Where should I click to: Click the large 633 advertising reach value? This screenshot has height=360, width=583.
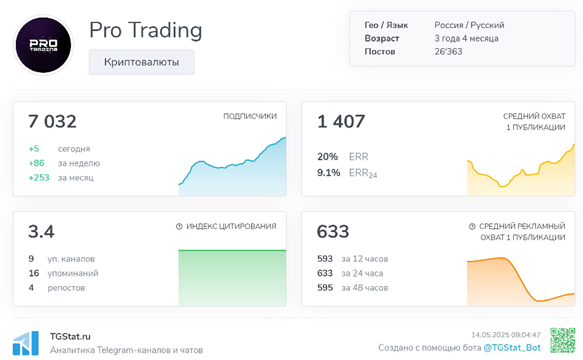point(333,232)
